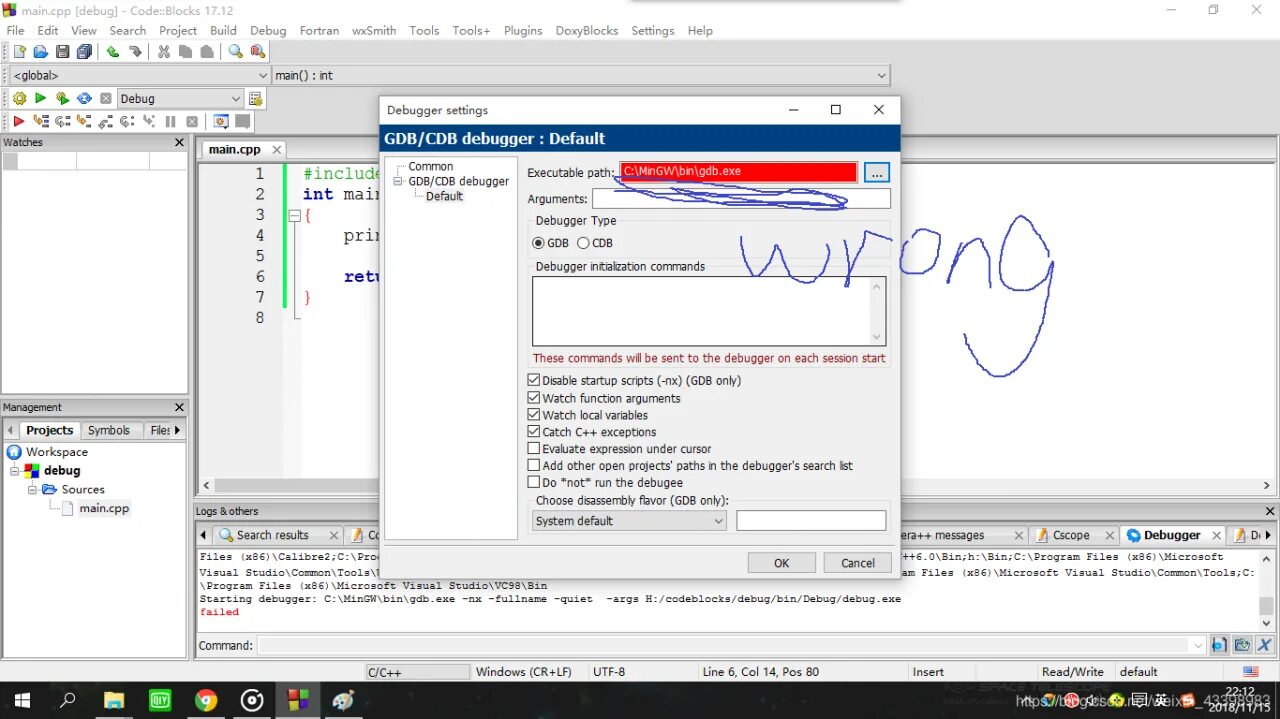
Task: Open the Debug menu
Action: click(x=268, y=30)
